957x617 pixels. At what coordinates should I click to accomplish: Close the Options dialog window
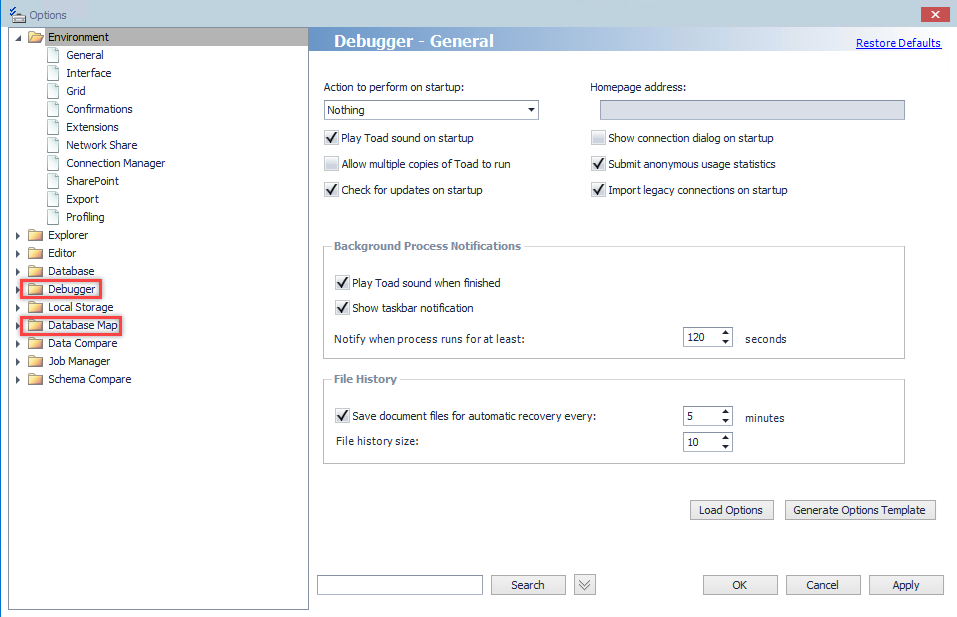point(935,15)
